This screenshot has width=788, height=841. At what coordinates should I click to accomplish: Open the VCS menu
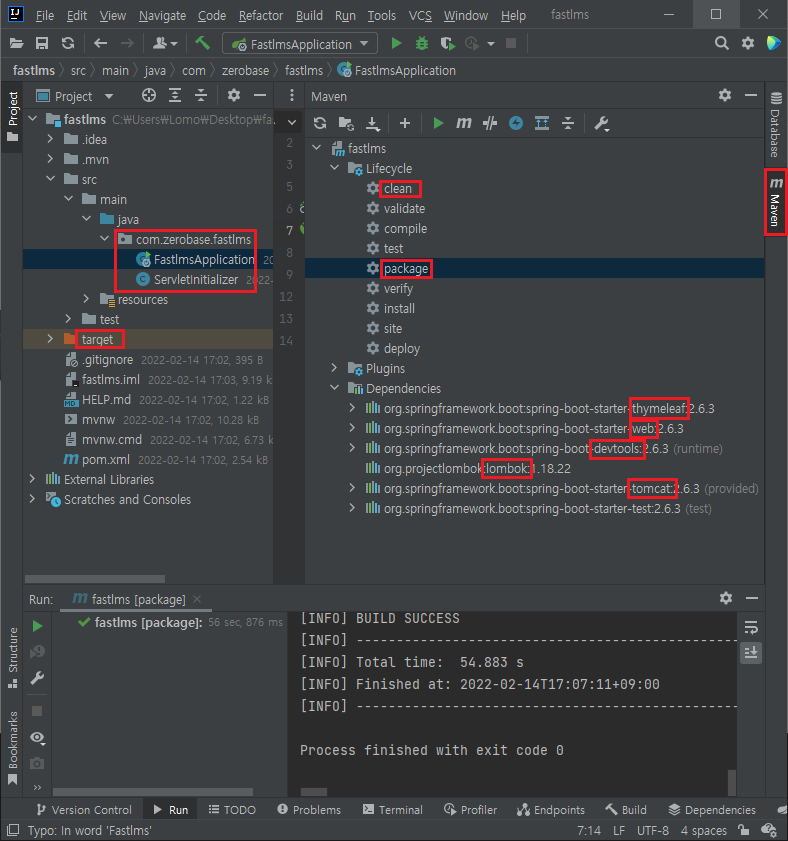(x=420, y=16)
